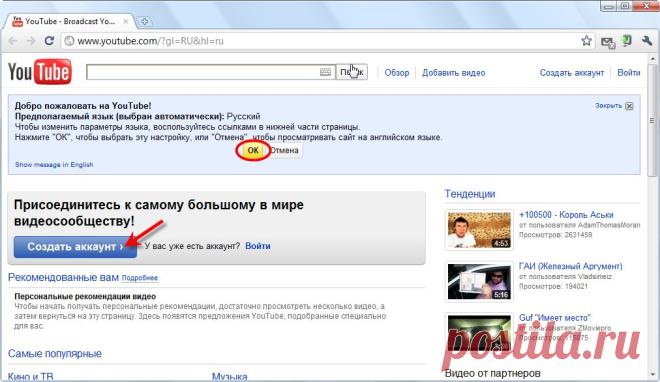Click the Отмена button
The width and height of the screenshot is (660, 382).
click(x=284, y=150)
